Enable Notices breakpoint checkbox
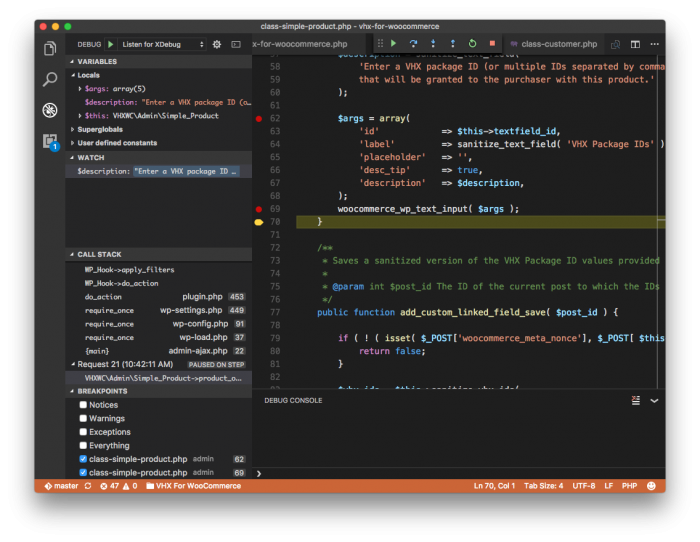Viewport: 700px width, 542px height. pos(83,404)
